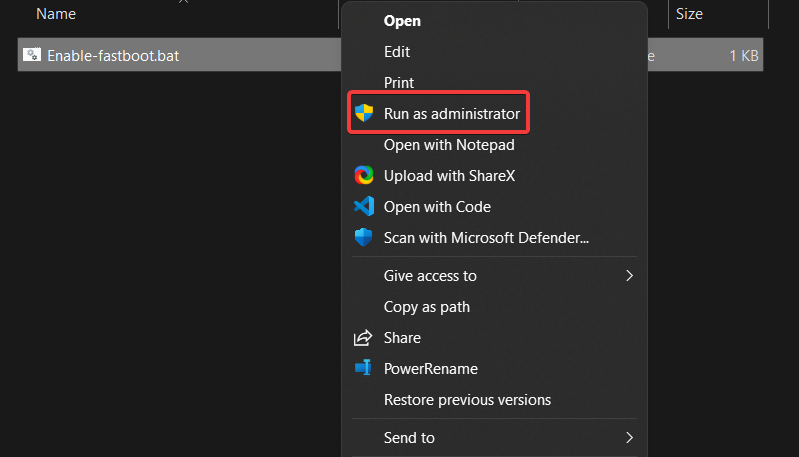Click the ShareX upload icon
This screenshot has width=799, height=457.
click(x=364, y=176)
